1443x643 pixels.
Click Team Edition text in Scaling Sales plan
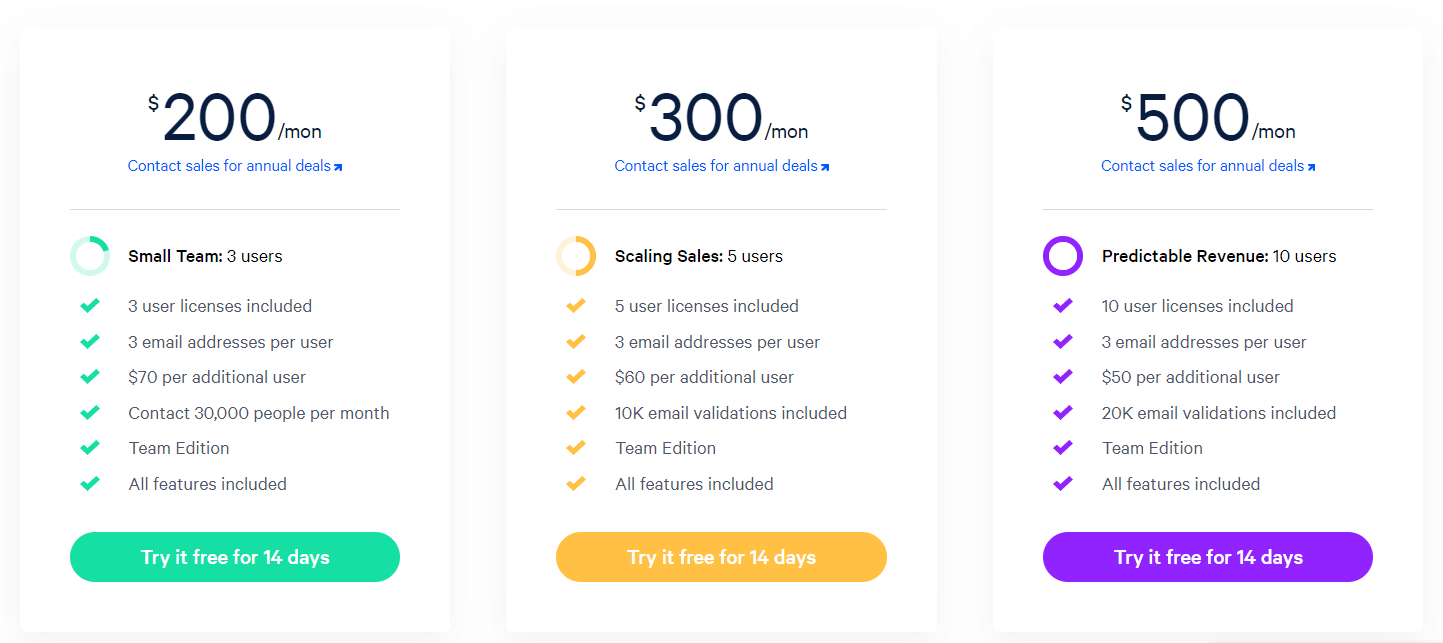pos(666,448)
